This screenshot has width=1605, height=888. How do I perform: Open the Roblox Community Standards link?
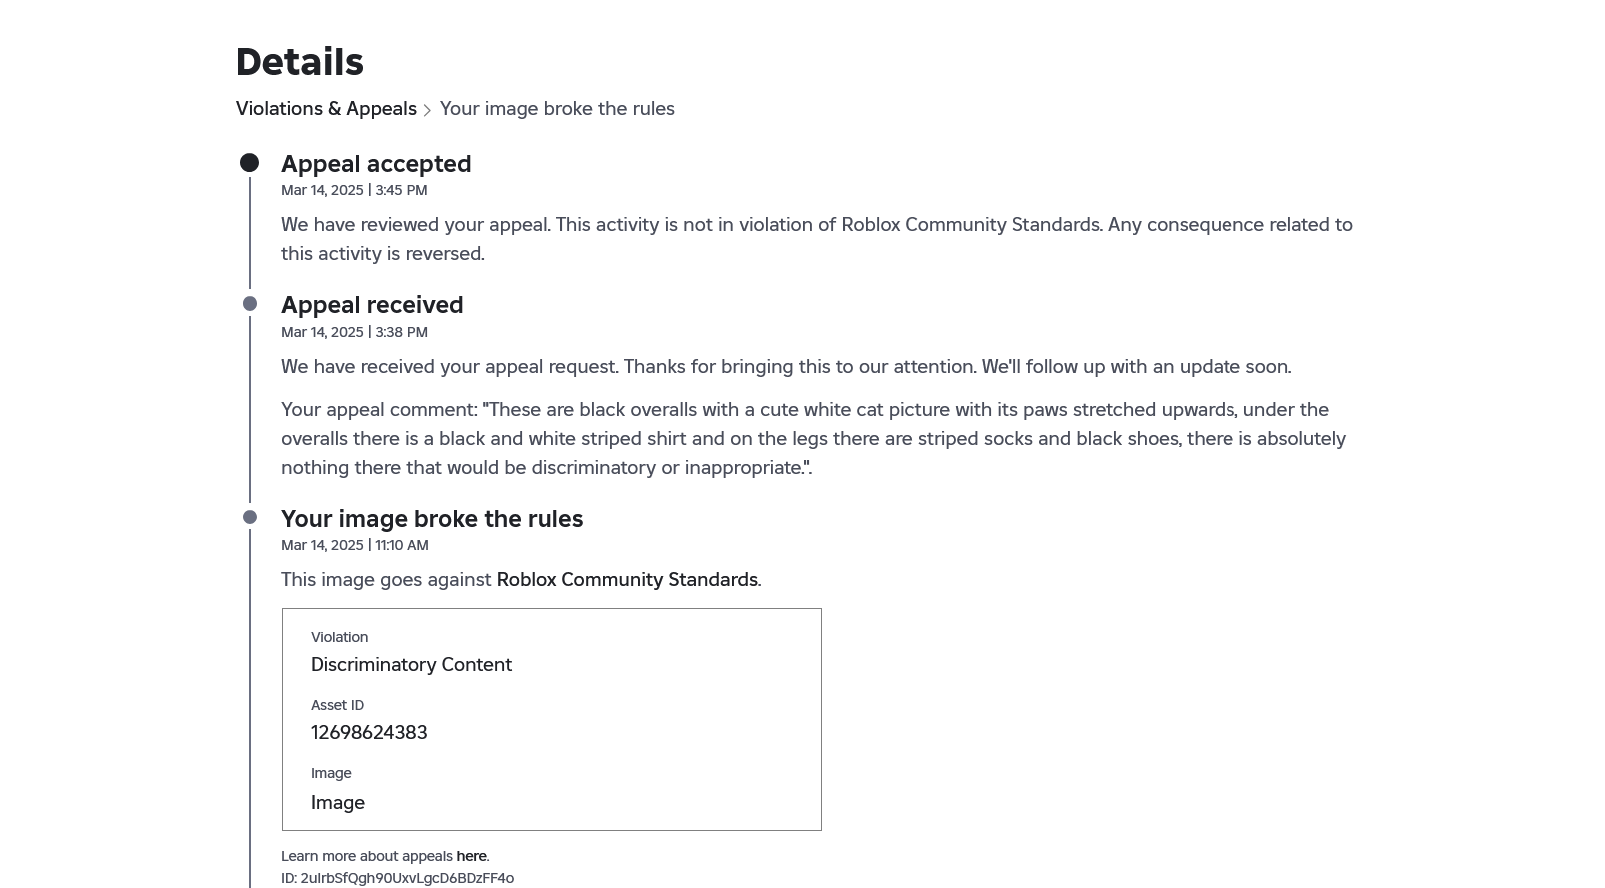click(x=627, y=580)
